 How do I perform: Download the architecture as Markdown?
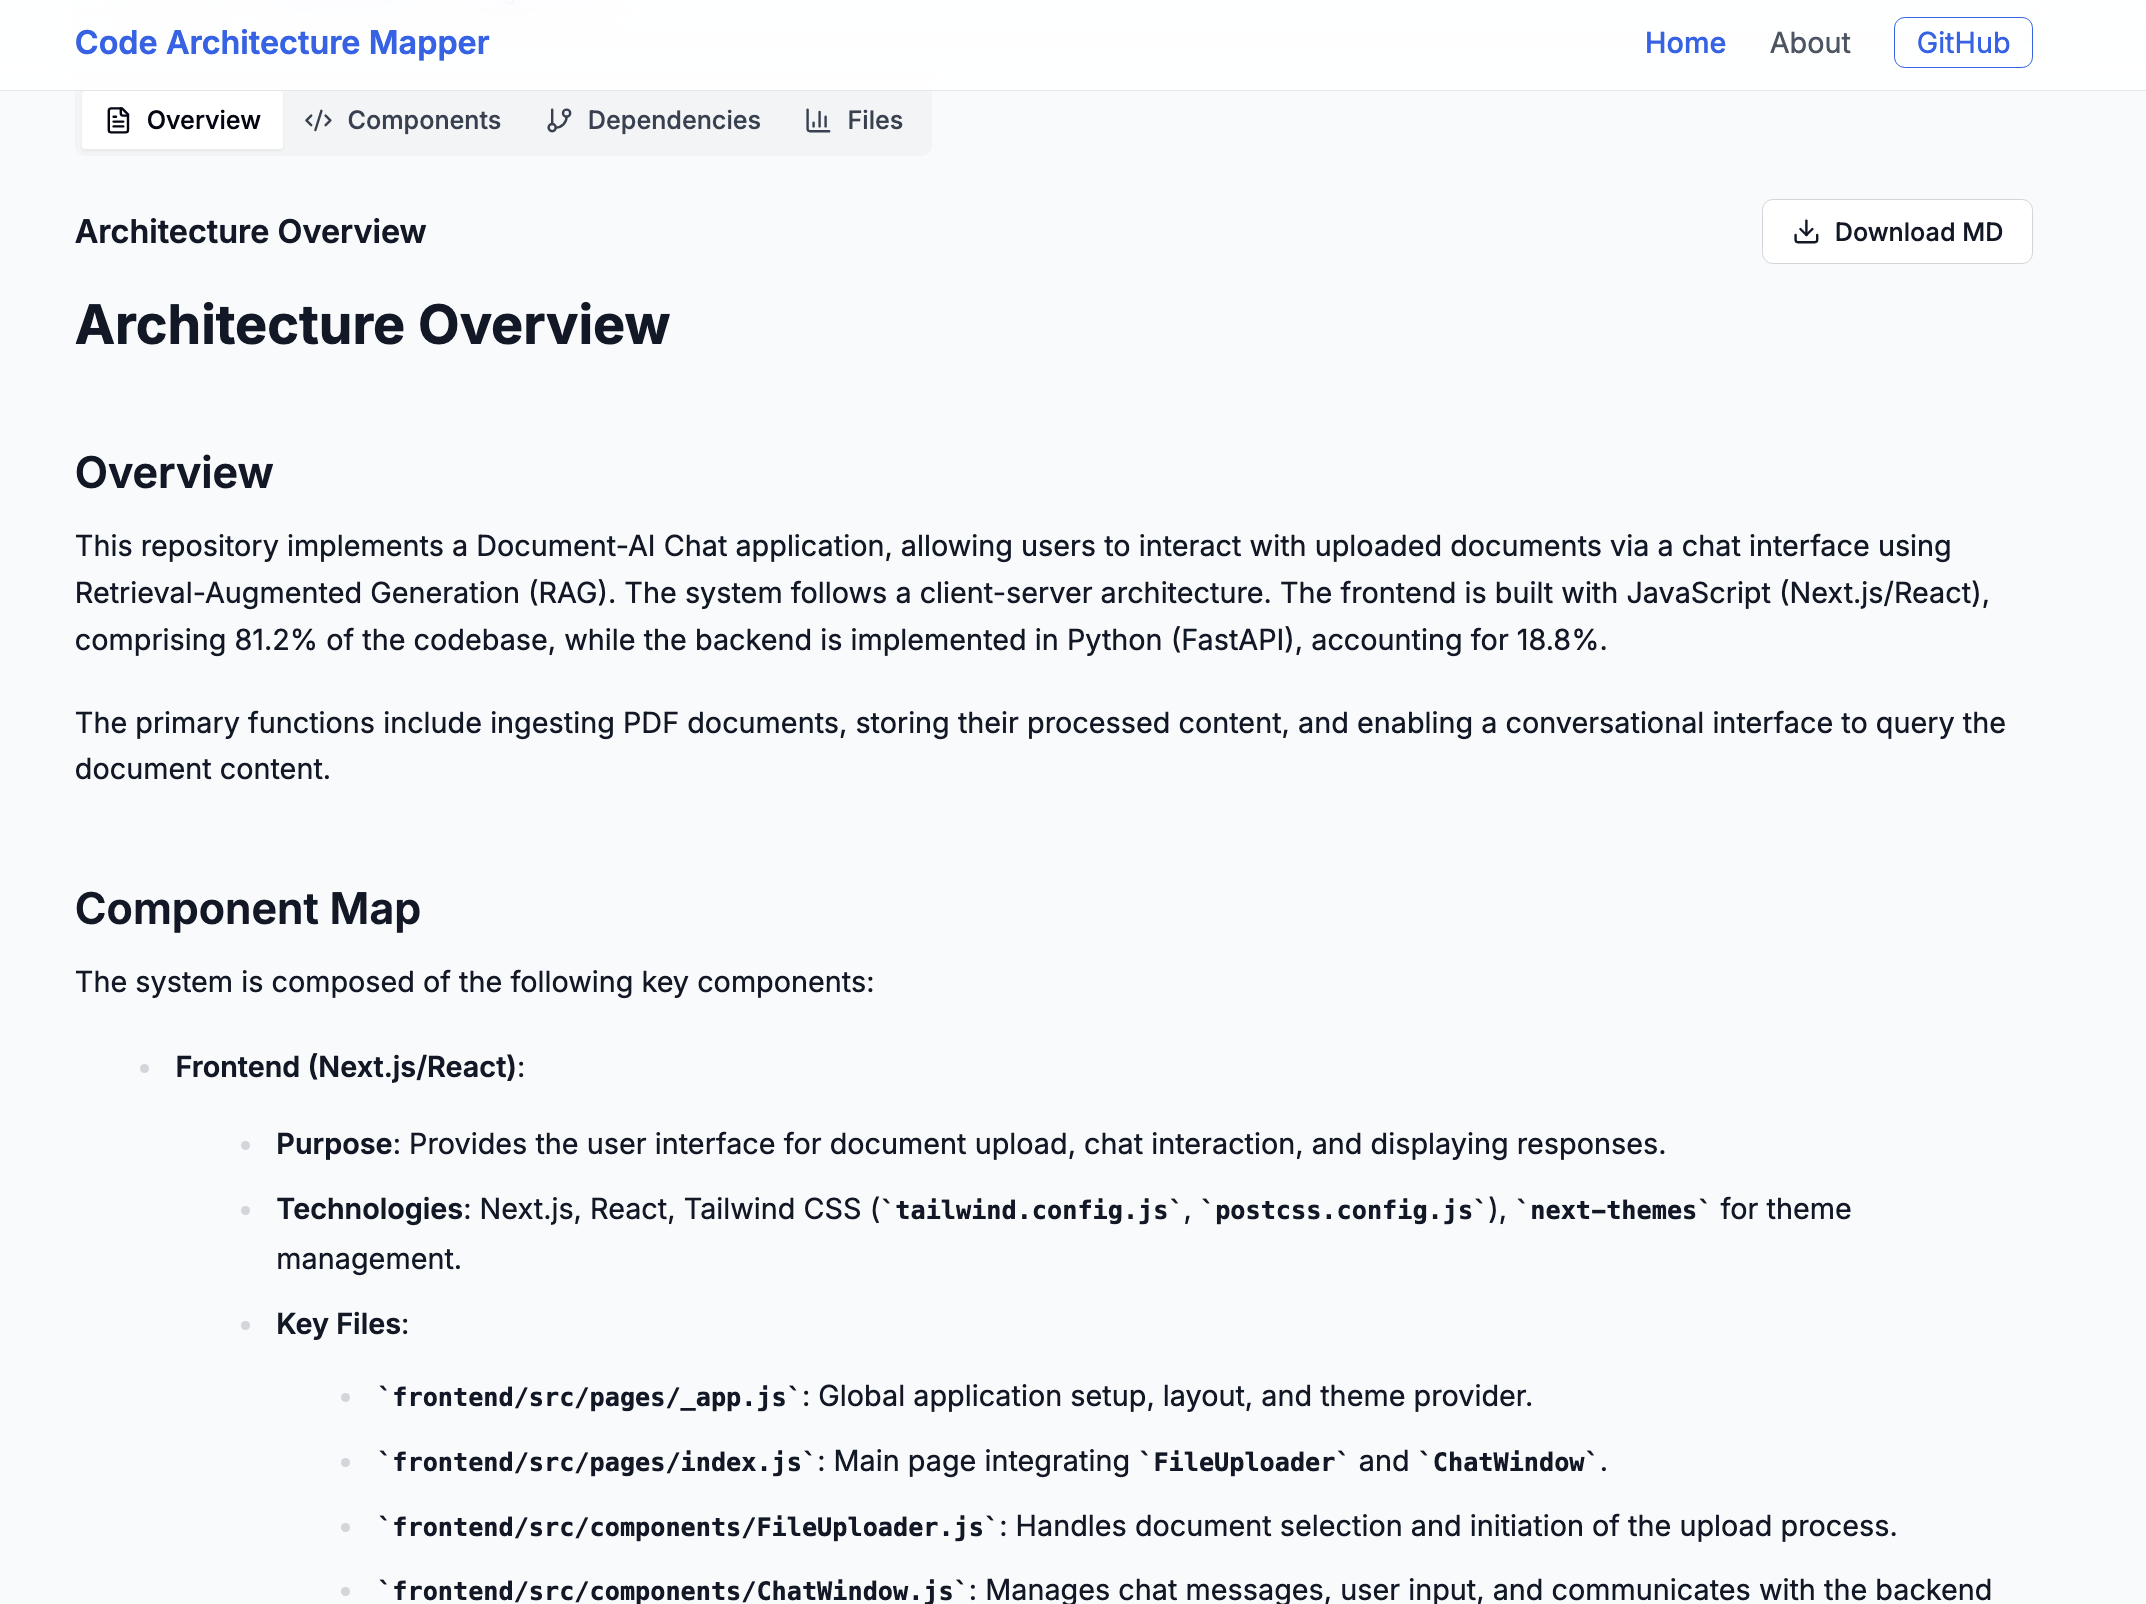pos(1896,232)
